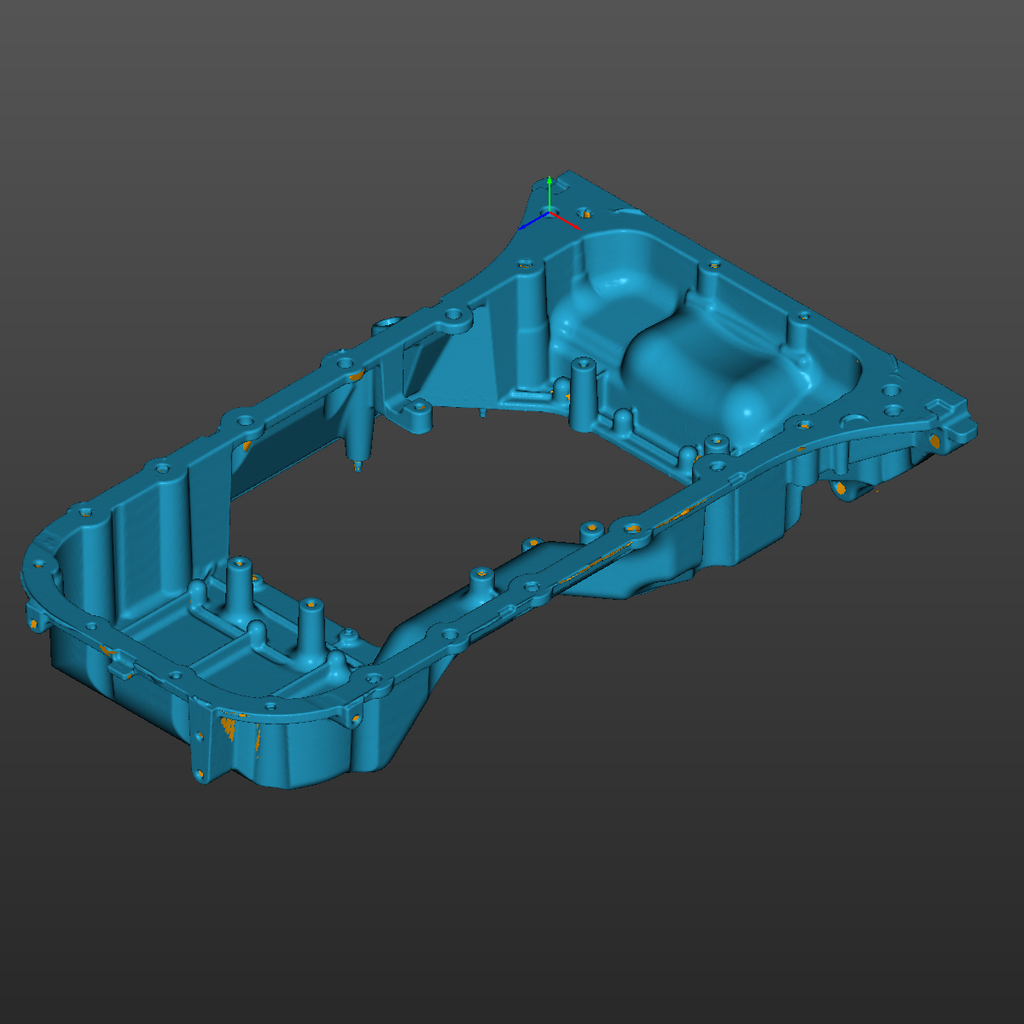
Task: Click the blue Z-axis of the coordinate triad
Action: click(x=534, y=221)
